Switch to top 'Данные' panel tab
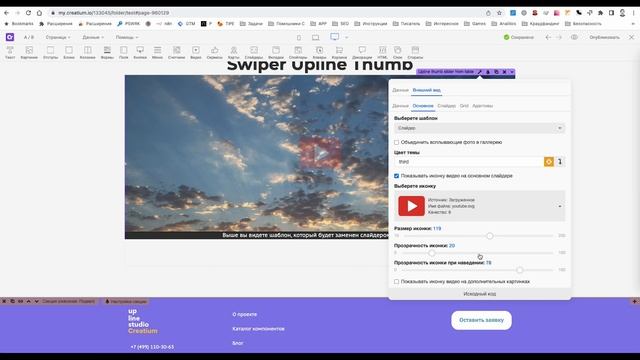640x360 pixels. pyautogui.click(x=400, y=90)
